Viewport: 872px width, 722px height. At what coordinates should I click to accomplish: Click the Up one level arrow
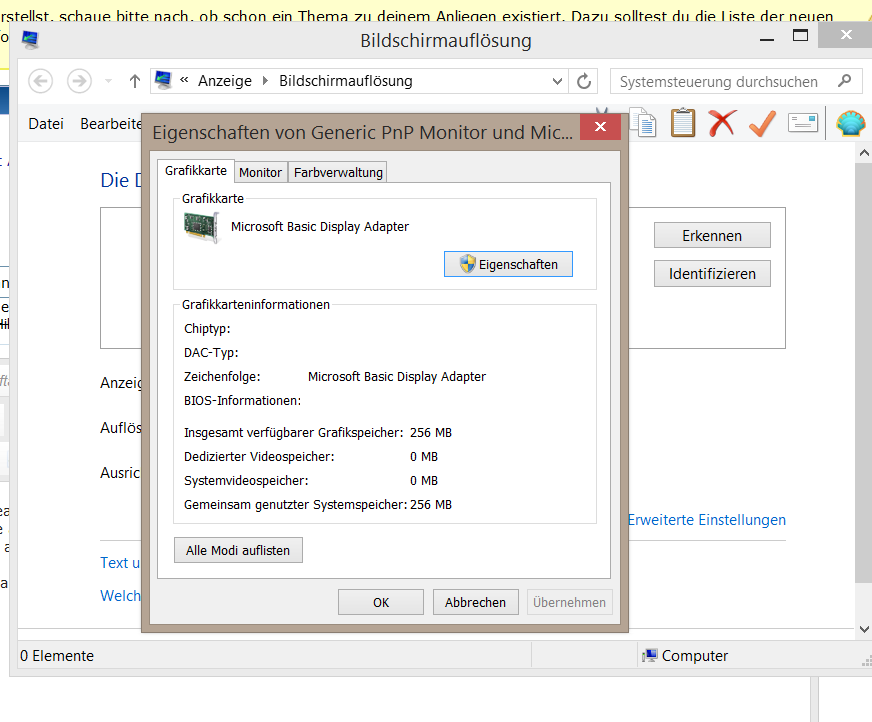pos(135,81)
